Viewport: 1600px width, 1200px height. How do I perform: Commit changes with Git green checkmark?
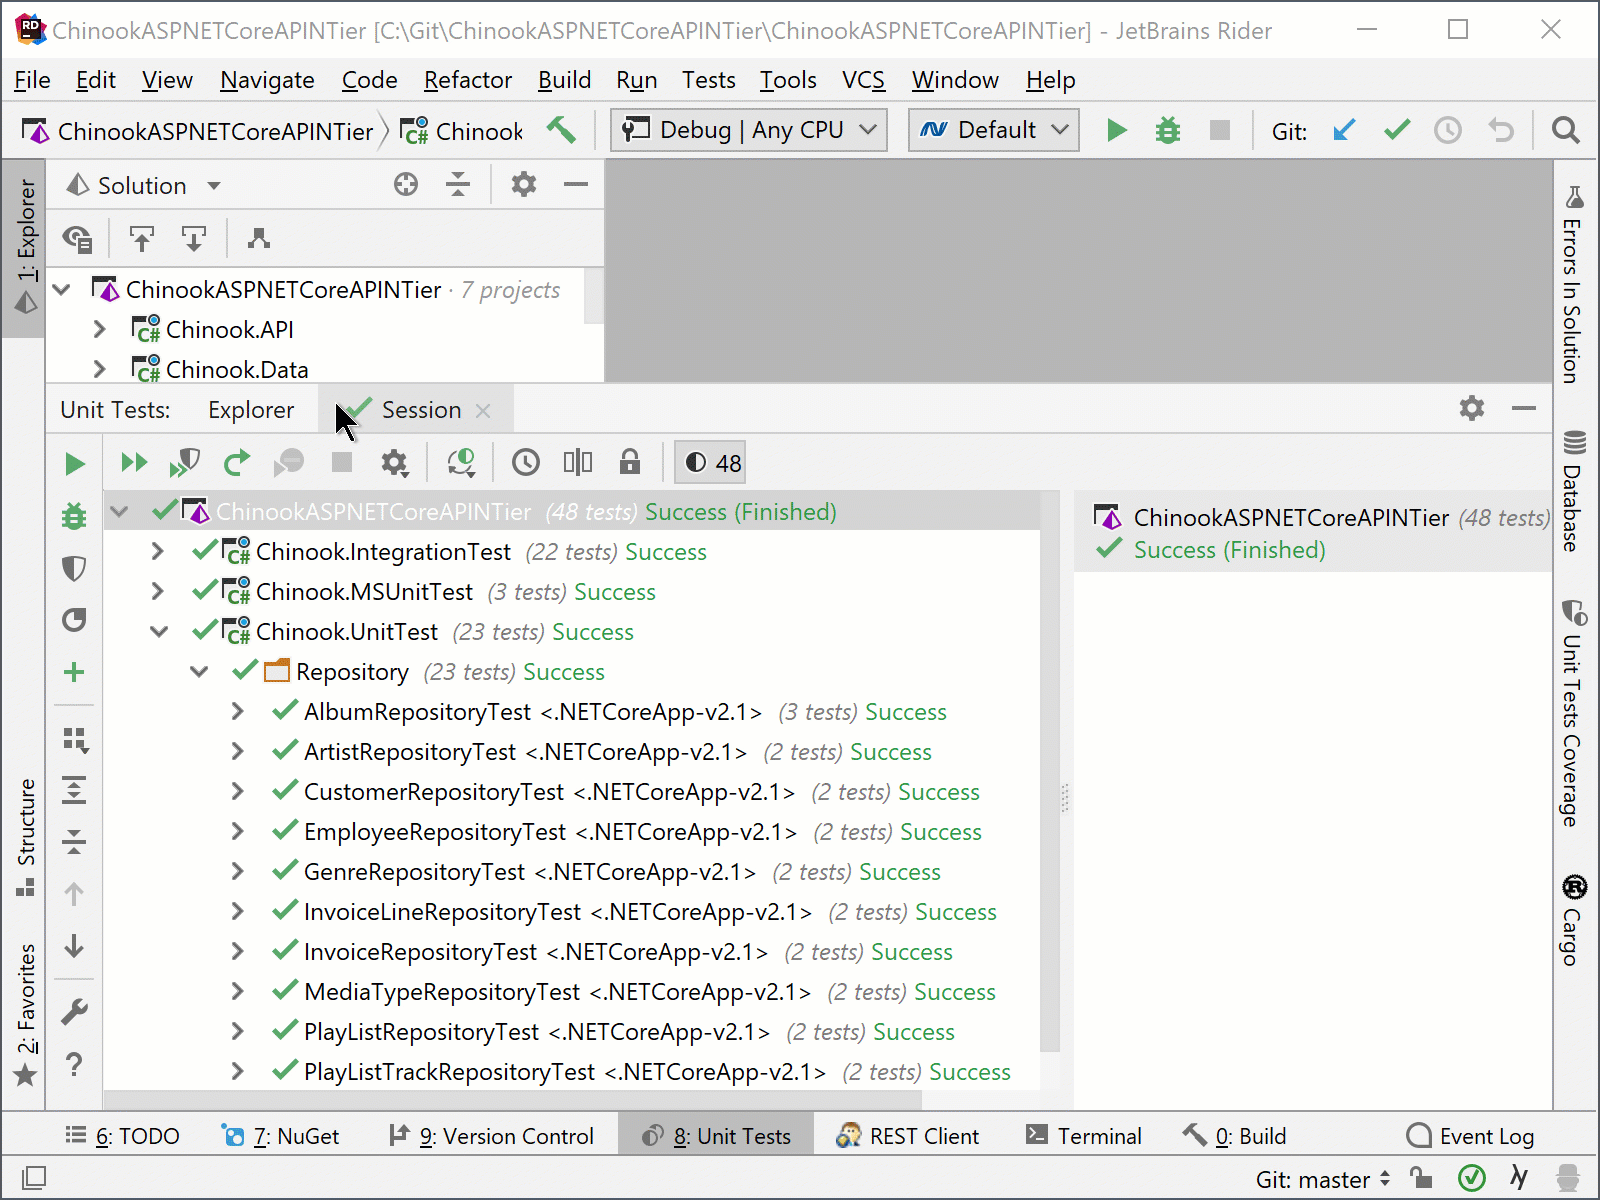[1397, 130]
